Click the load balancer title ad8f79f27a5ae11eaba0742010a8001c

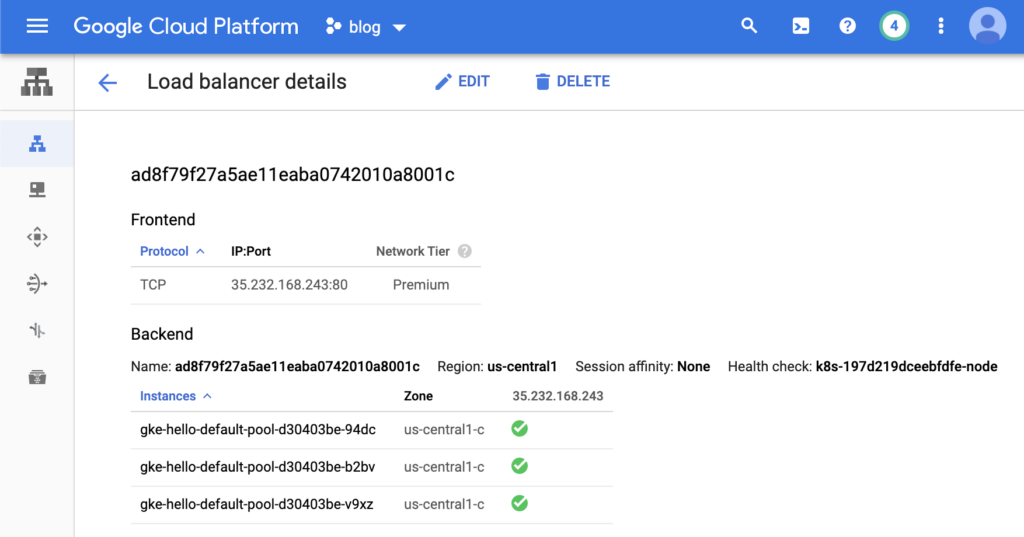coord(293,174)
